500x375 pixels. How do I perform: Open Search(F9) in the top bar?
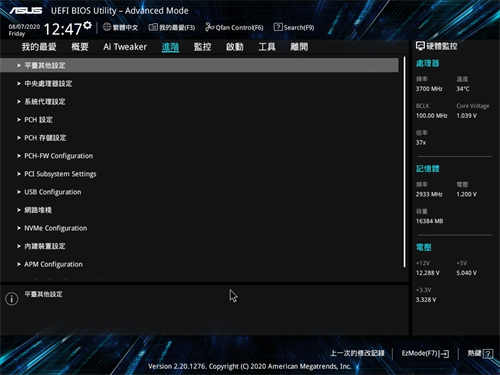tap(294, 27)
